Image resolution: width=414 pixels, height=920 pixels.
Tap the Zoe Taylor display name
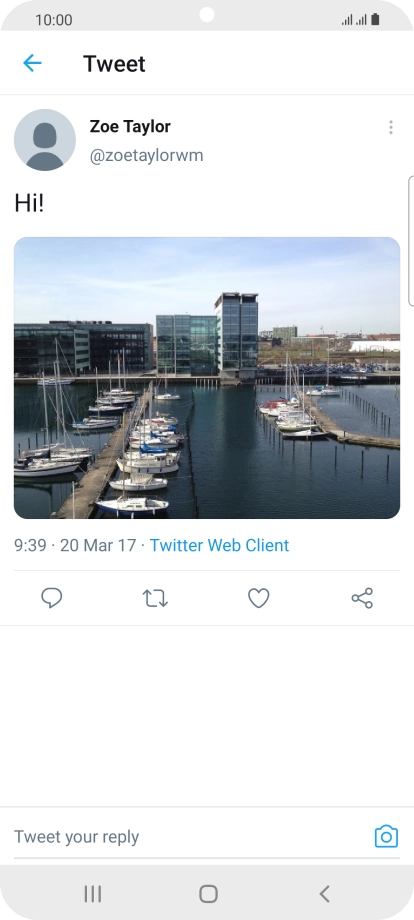tap(130, 126)
